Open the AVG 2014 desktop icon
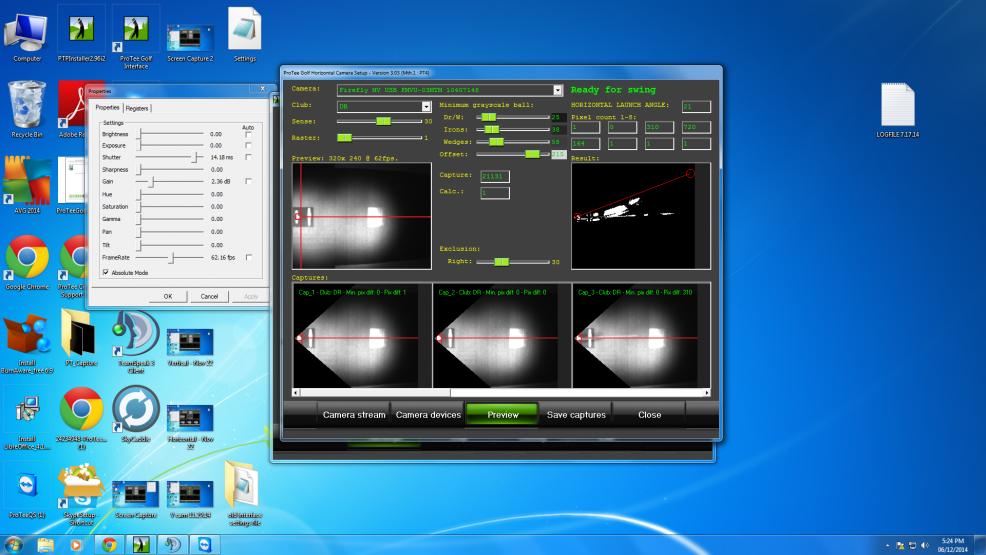This screenshot has width=986, height=555. 26,185
